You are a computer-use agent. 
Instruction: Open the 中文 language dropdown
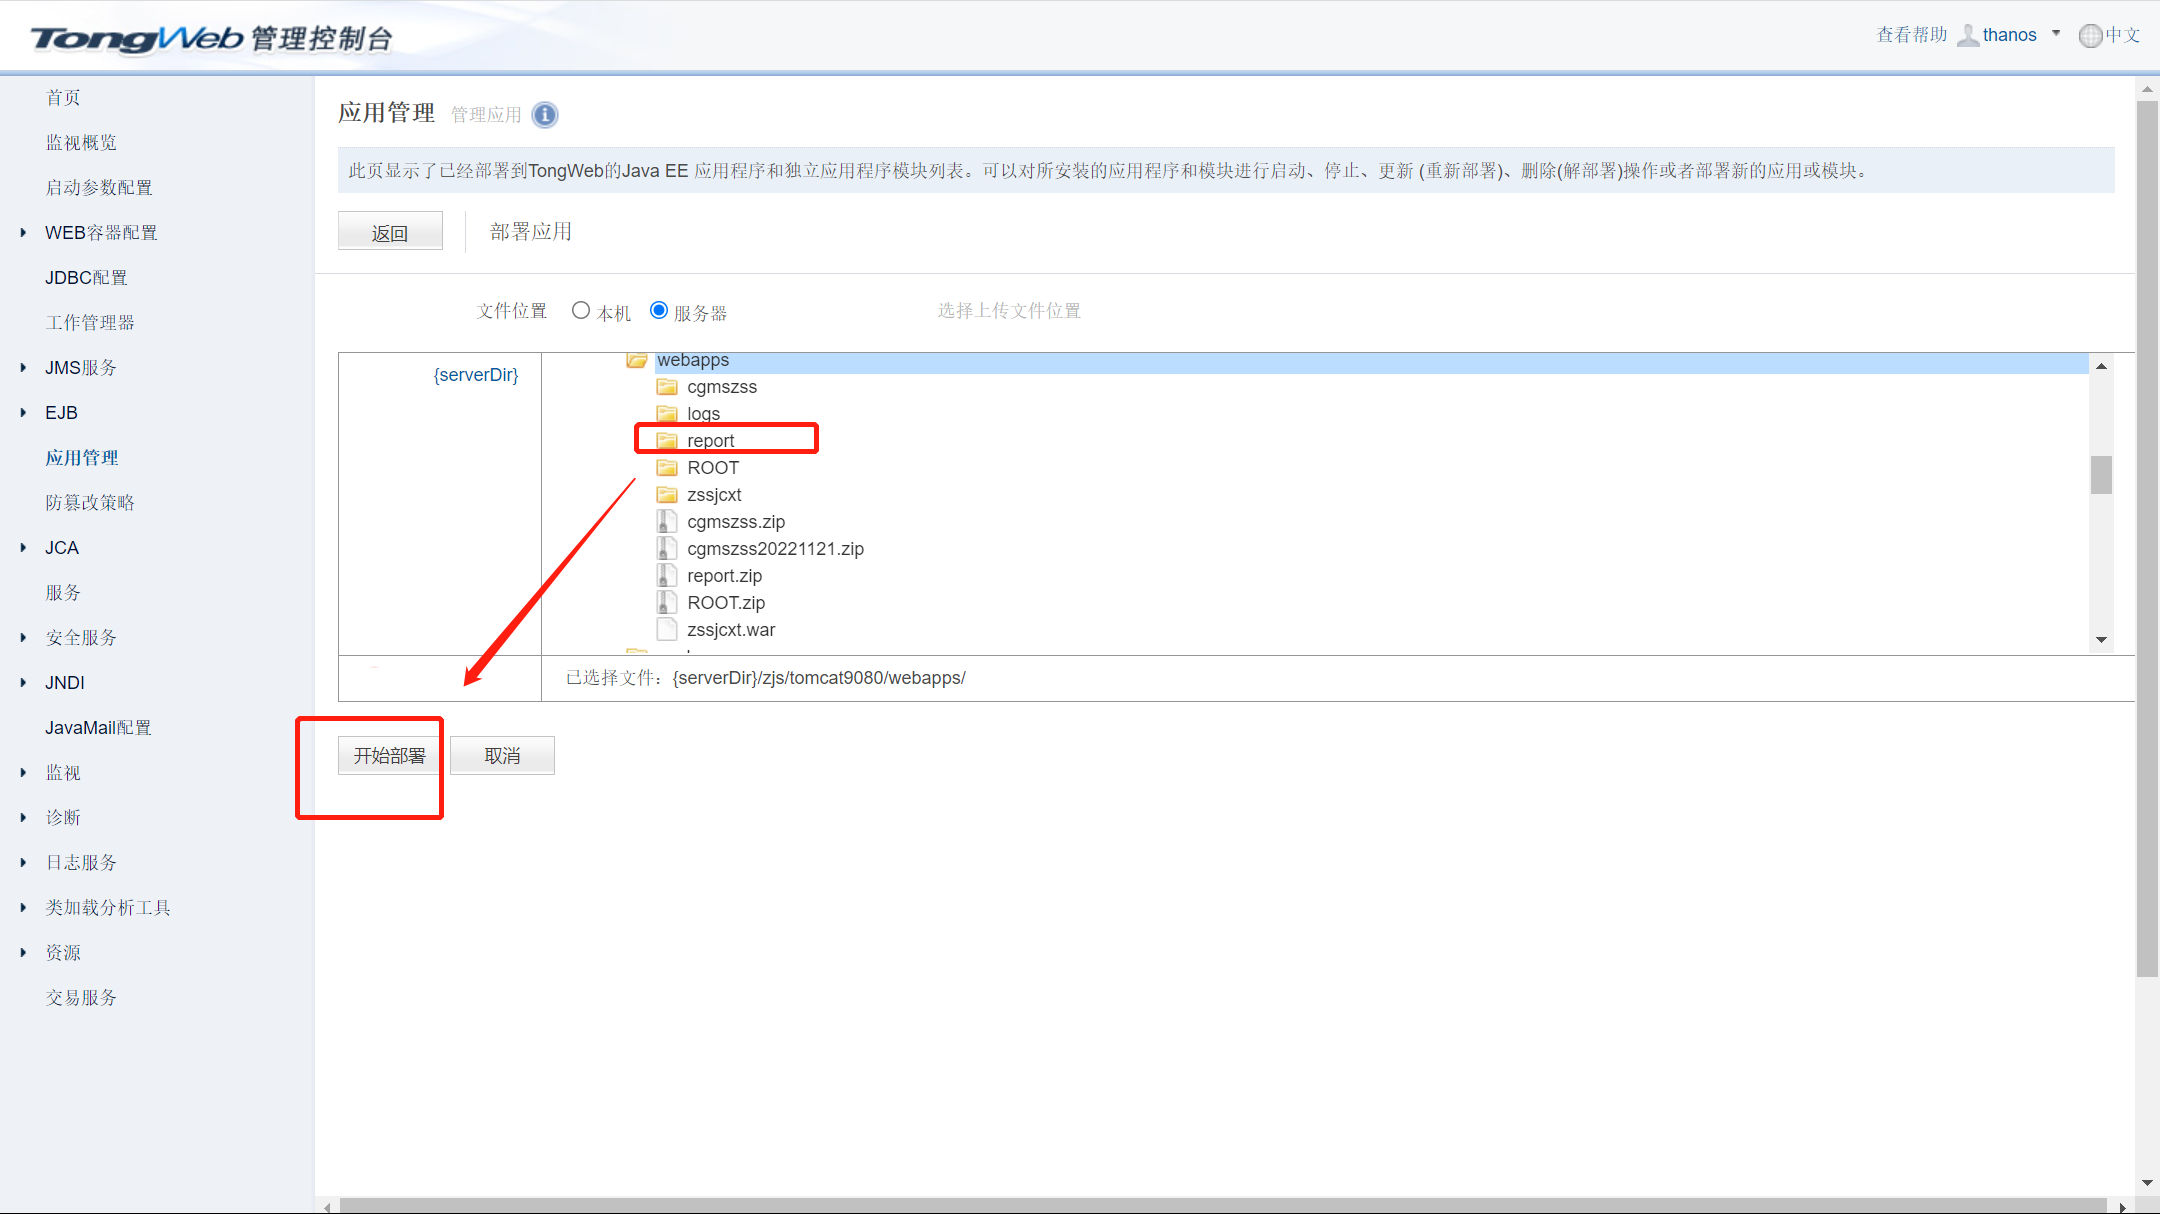pyautogui.click(x=2110, y=35)
